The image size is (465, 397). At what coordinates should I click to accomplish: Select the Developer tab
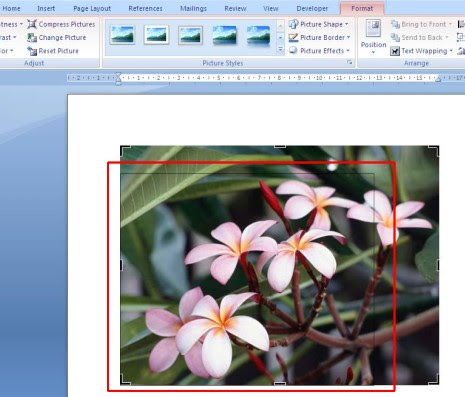pyautogui.click(x=312, y=8)
